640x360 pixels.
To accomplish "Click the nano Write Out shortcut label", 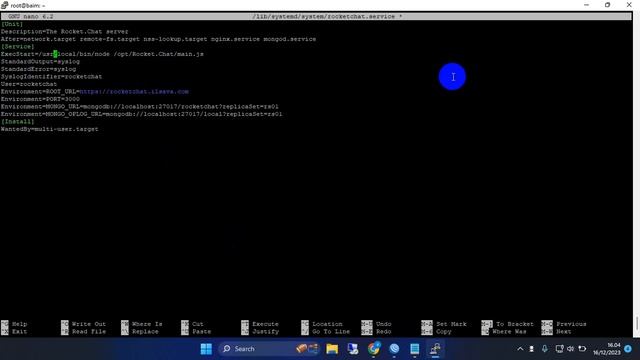I will 89,324.
